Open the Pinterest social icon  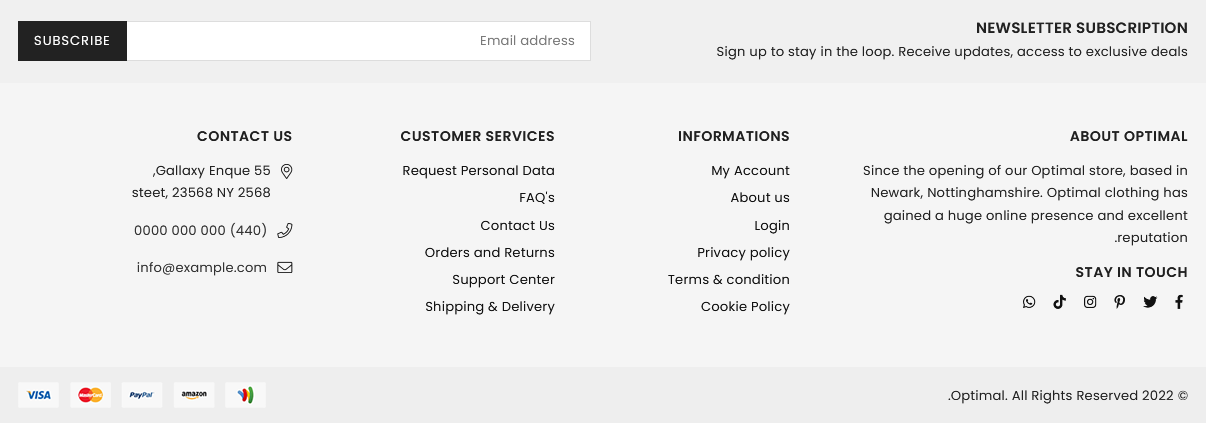click(1120, 302)
